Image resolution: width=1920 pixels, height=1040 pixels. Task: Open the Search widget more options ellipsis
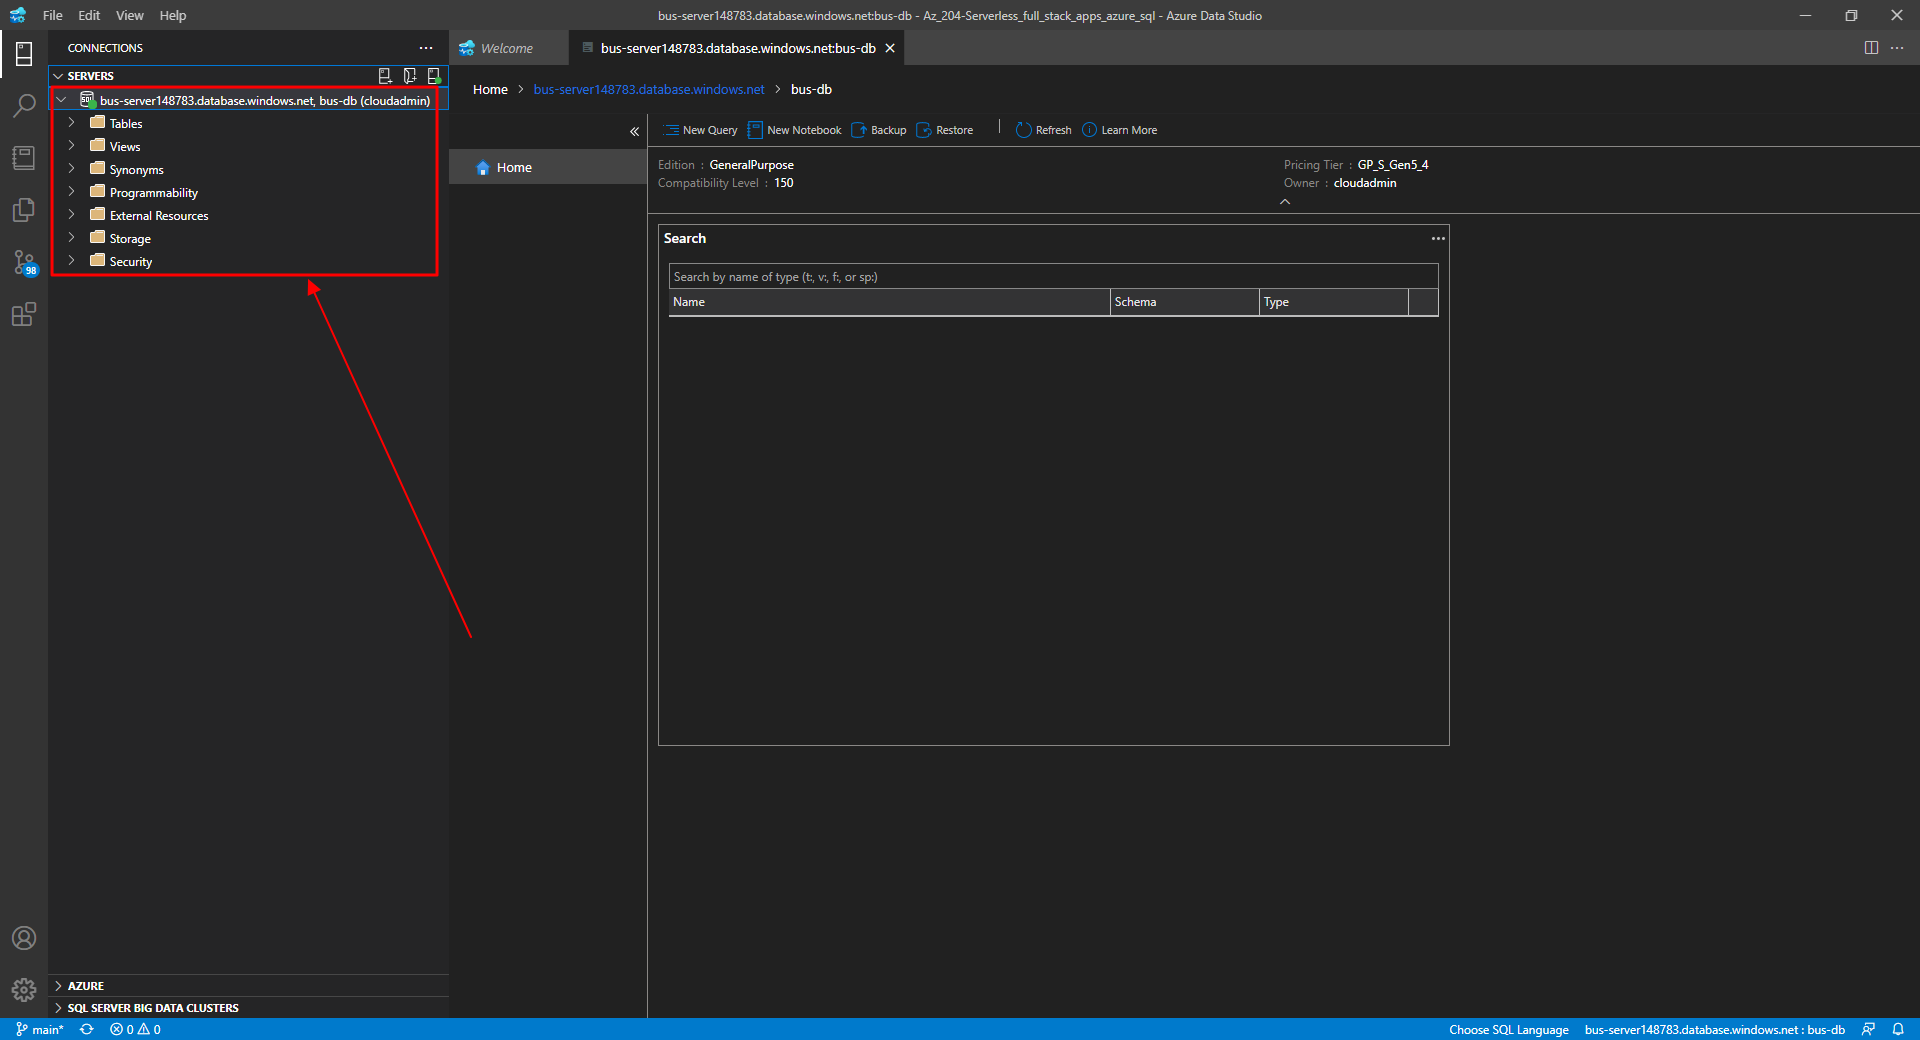point(1438,238)
